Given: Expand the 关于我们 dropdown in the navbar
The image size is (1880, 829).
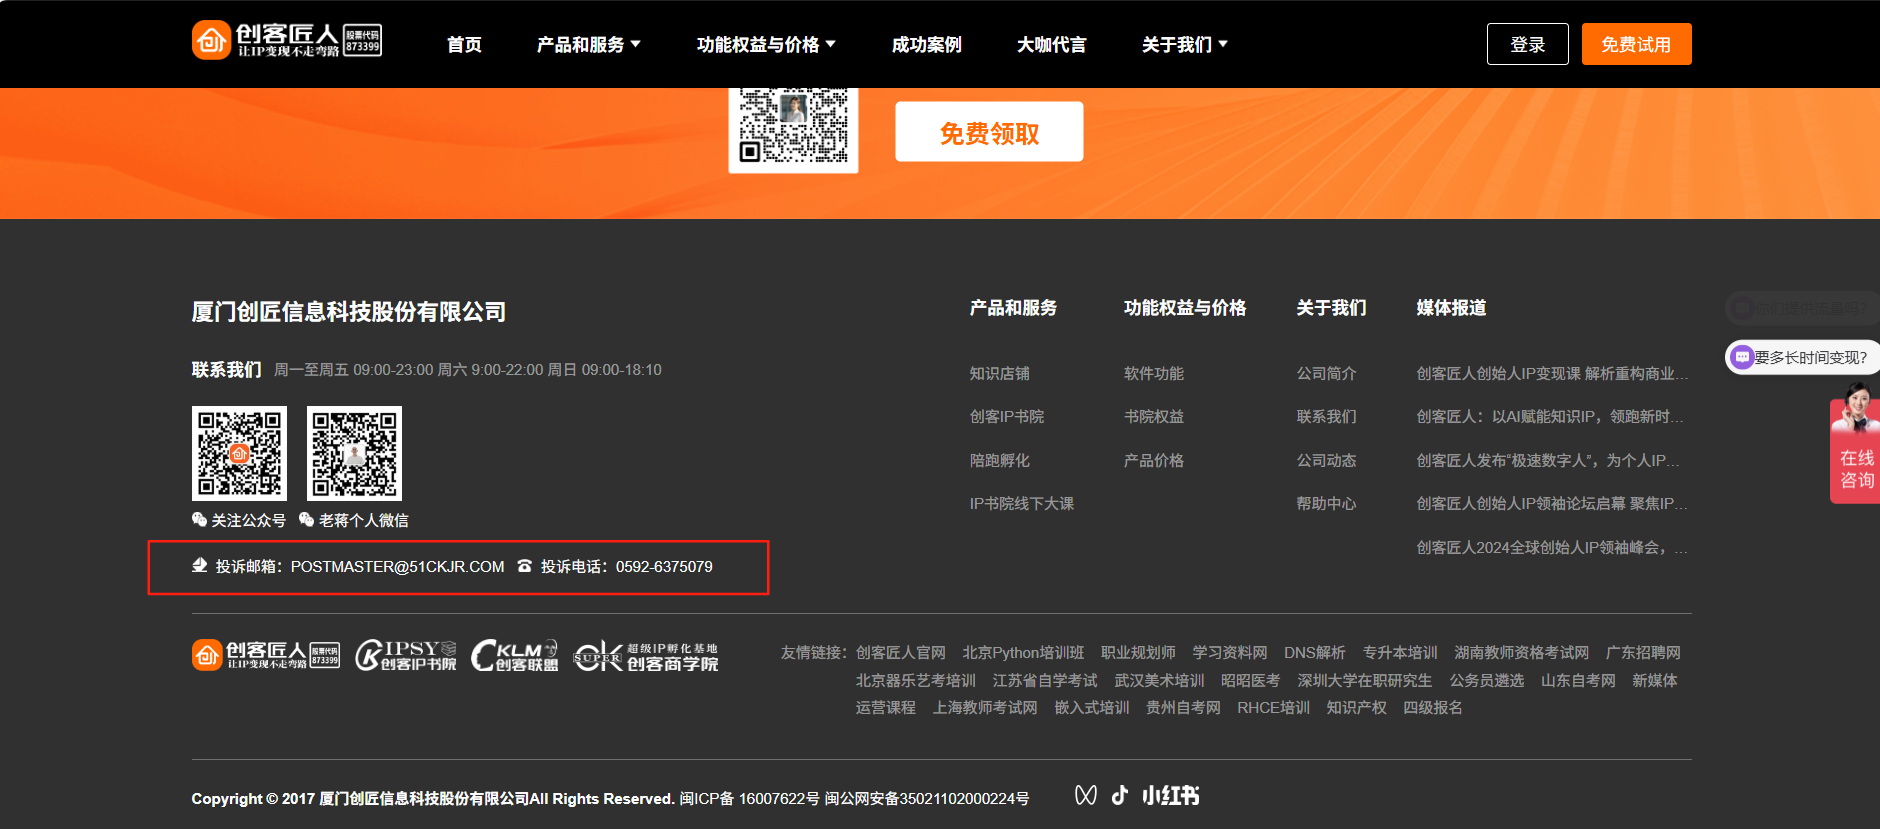Looking at the screenshot, I should point(1184,45).
